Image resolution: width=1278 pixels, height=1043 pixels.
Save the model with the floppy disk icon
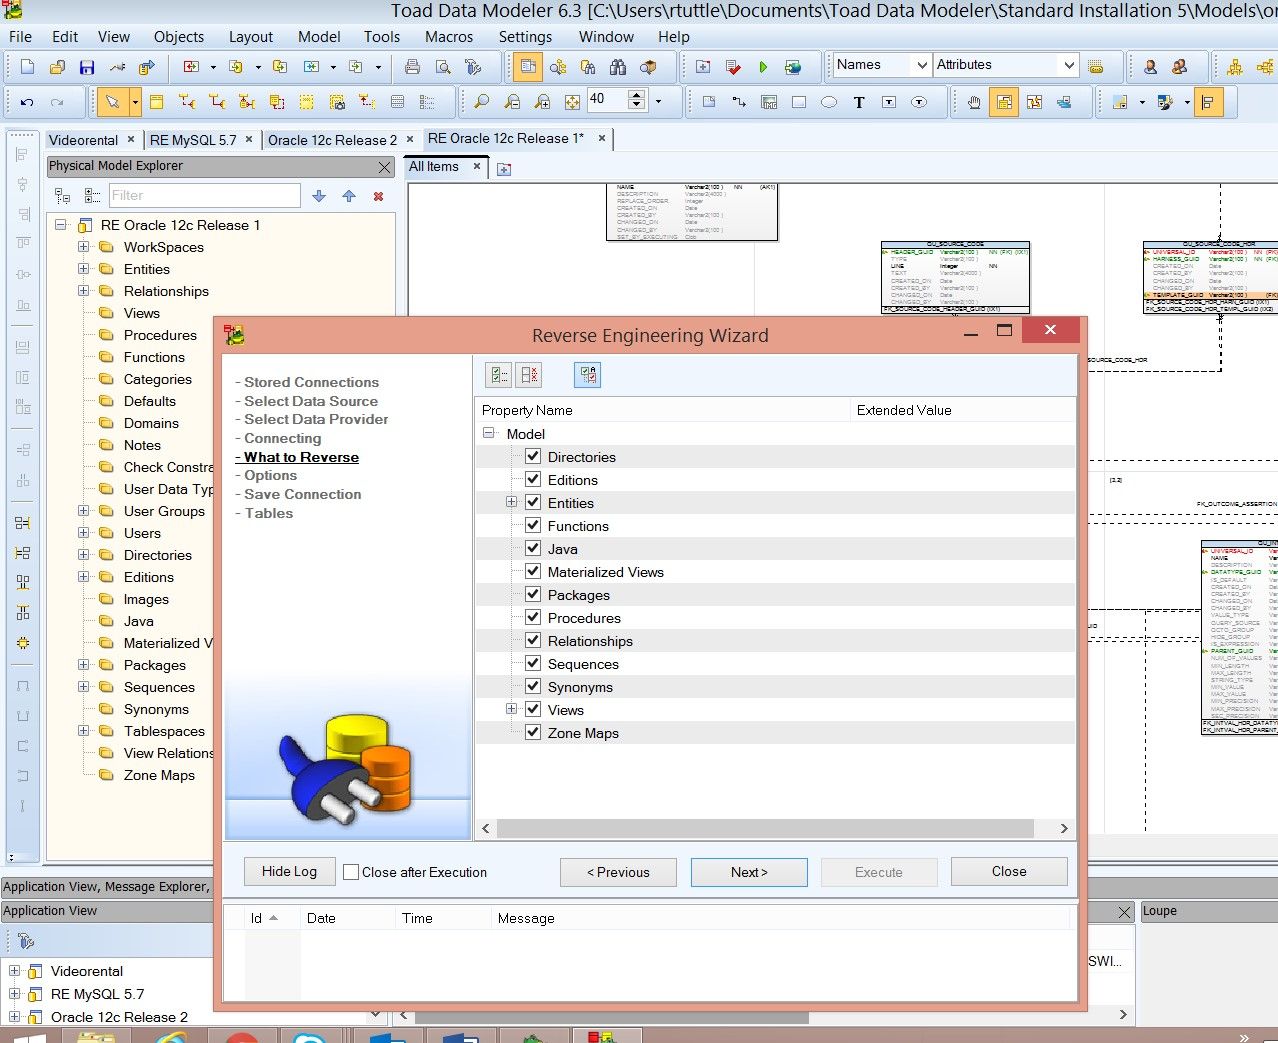[87, 67]
